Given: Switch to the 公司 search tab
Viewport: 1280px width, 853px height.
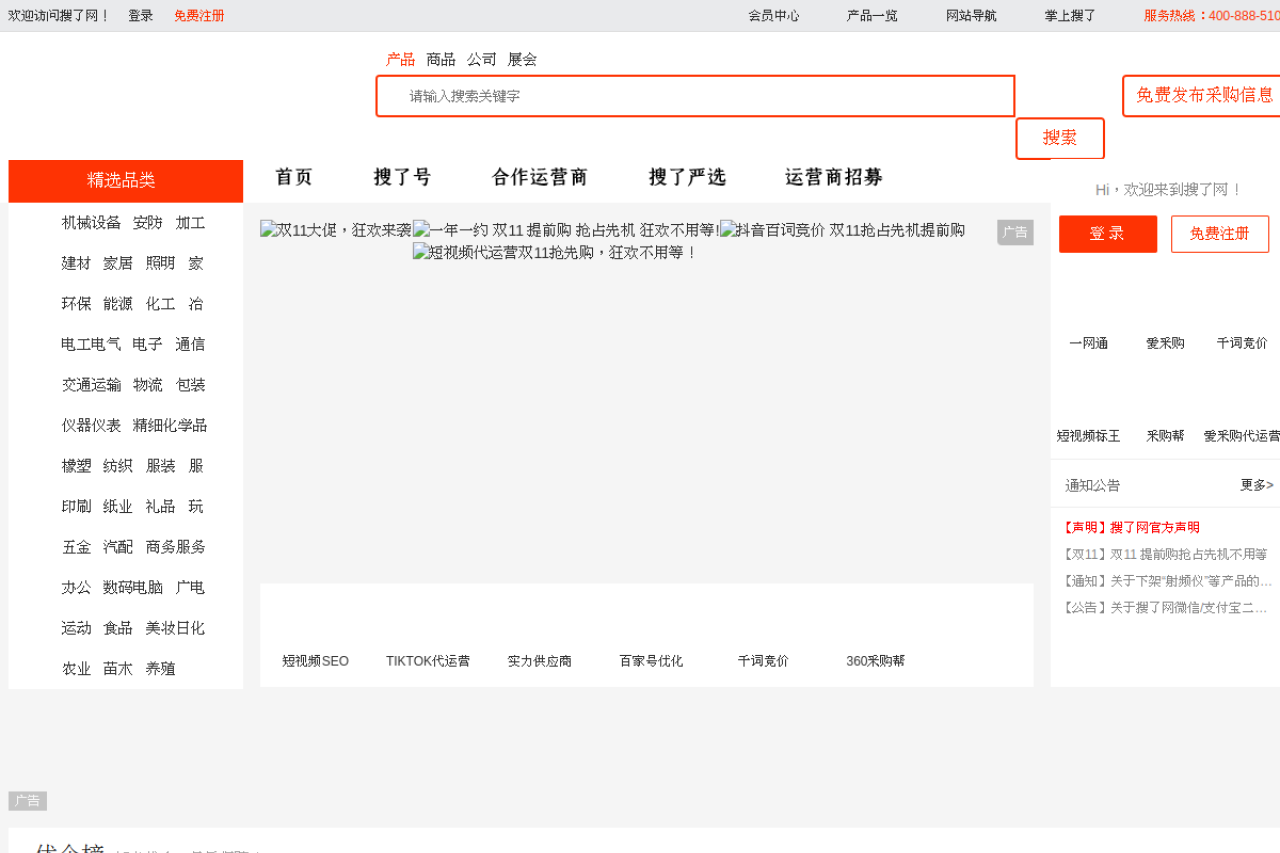Looking at the screenshot, I should (x=481, y=59).
